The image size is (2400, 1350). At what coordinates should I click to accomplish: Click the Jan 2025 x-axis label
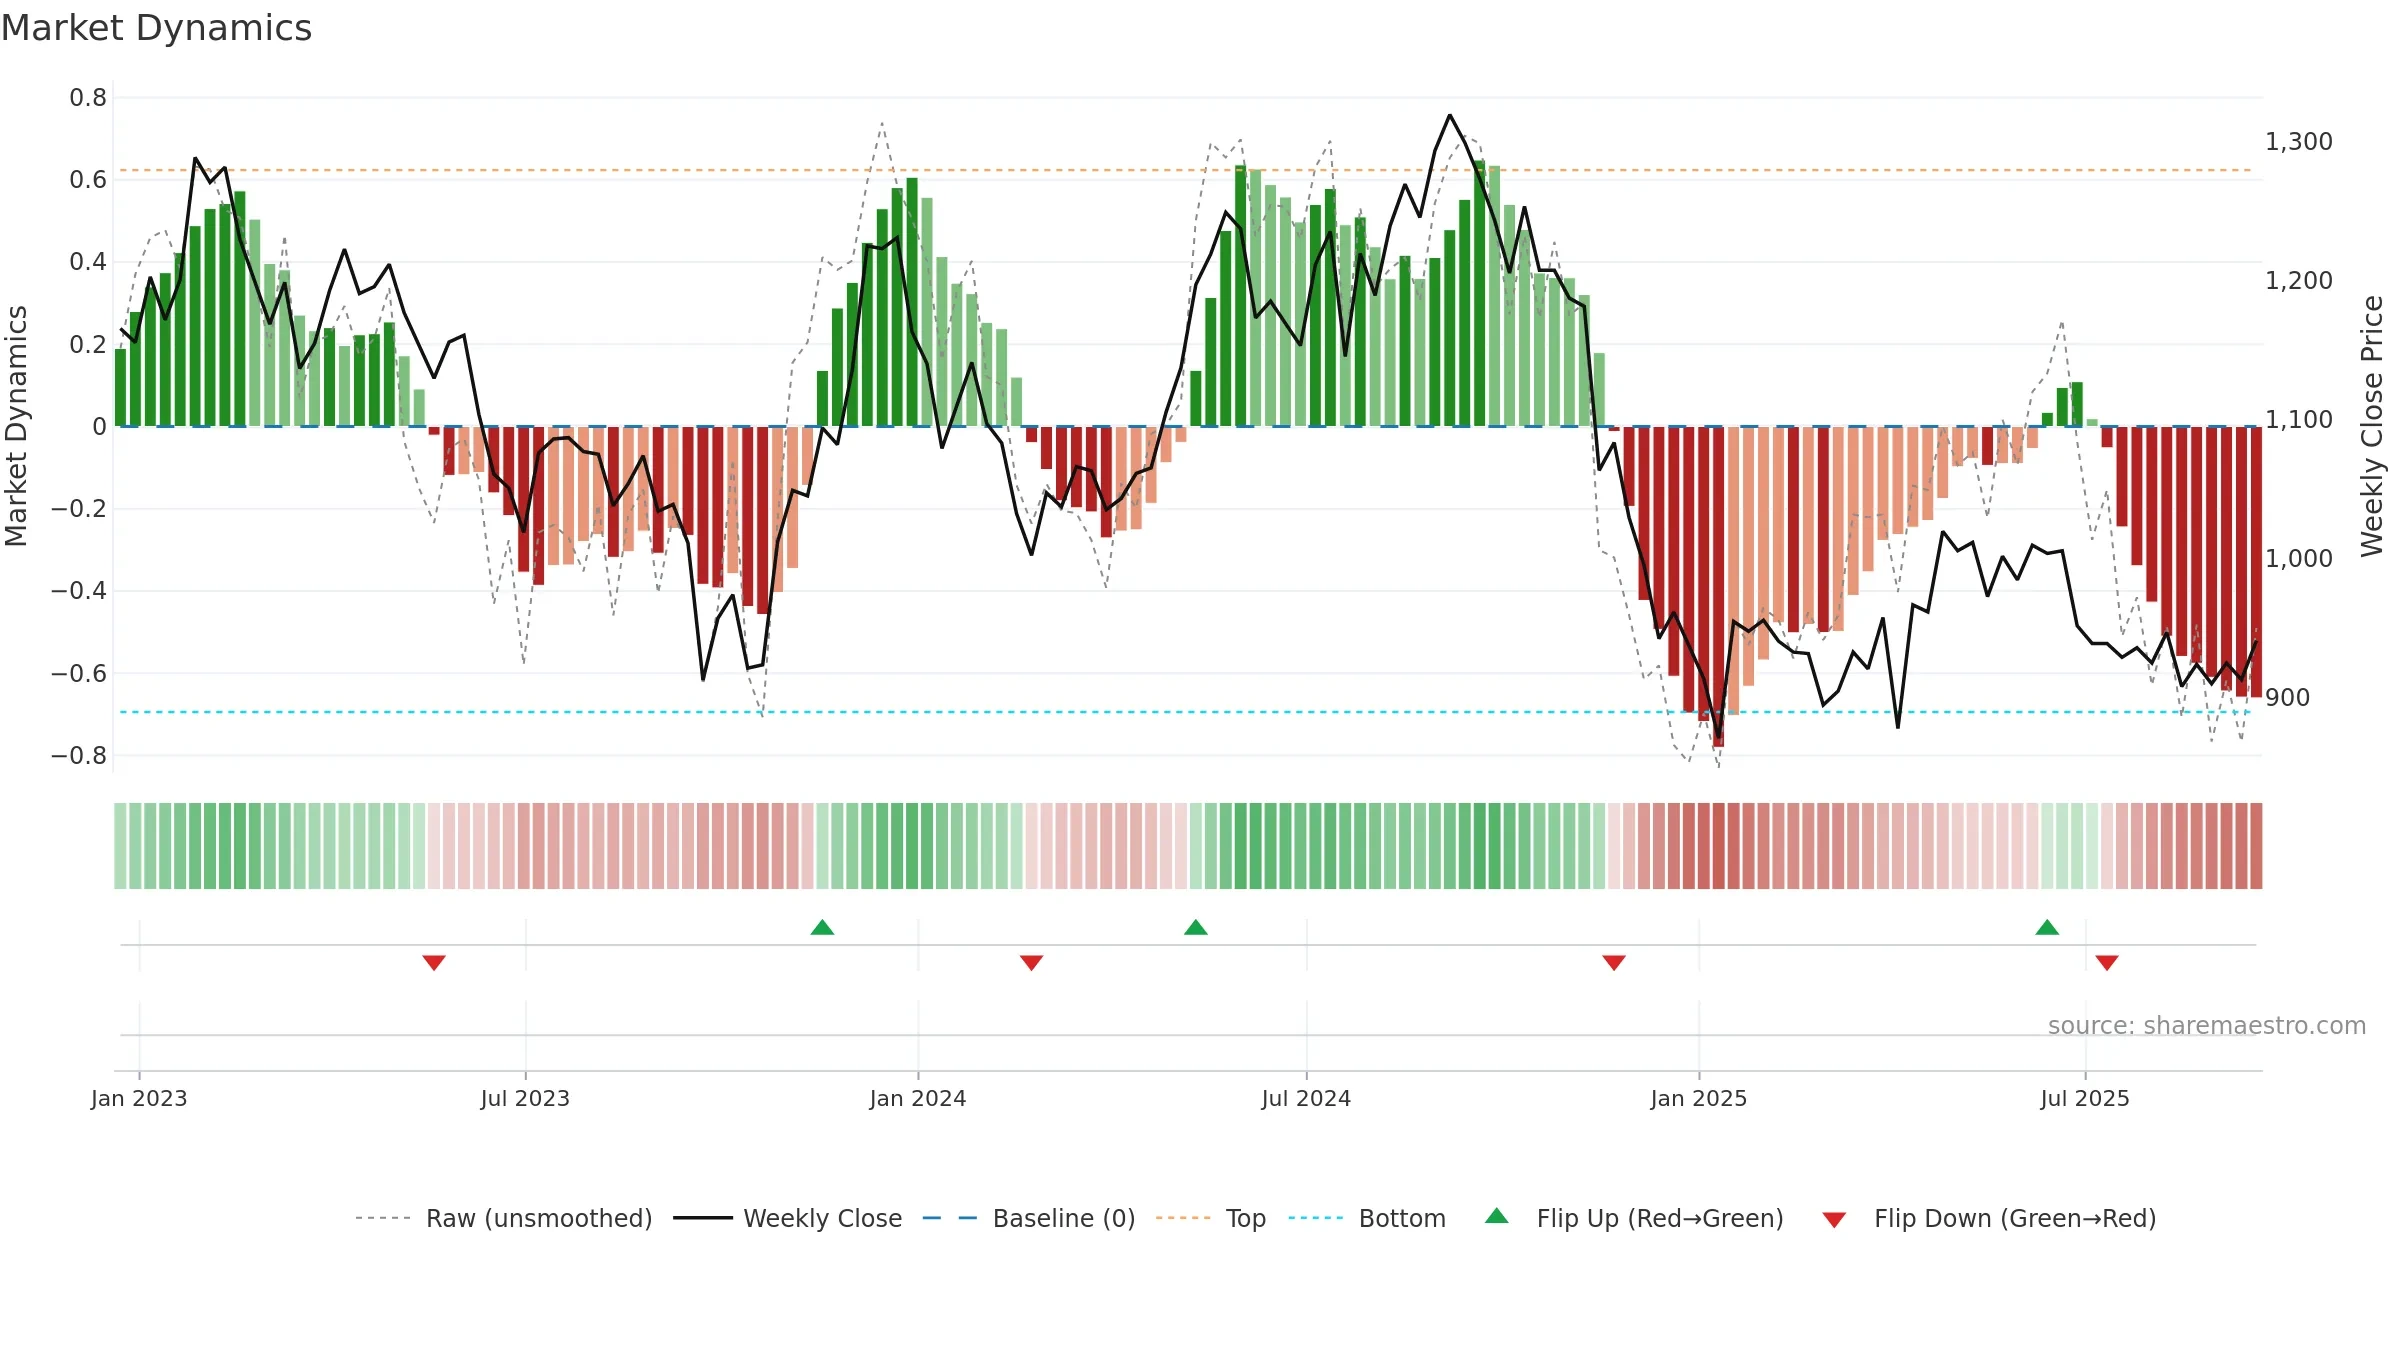click(x=1699, y=1098)
